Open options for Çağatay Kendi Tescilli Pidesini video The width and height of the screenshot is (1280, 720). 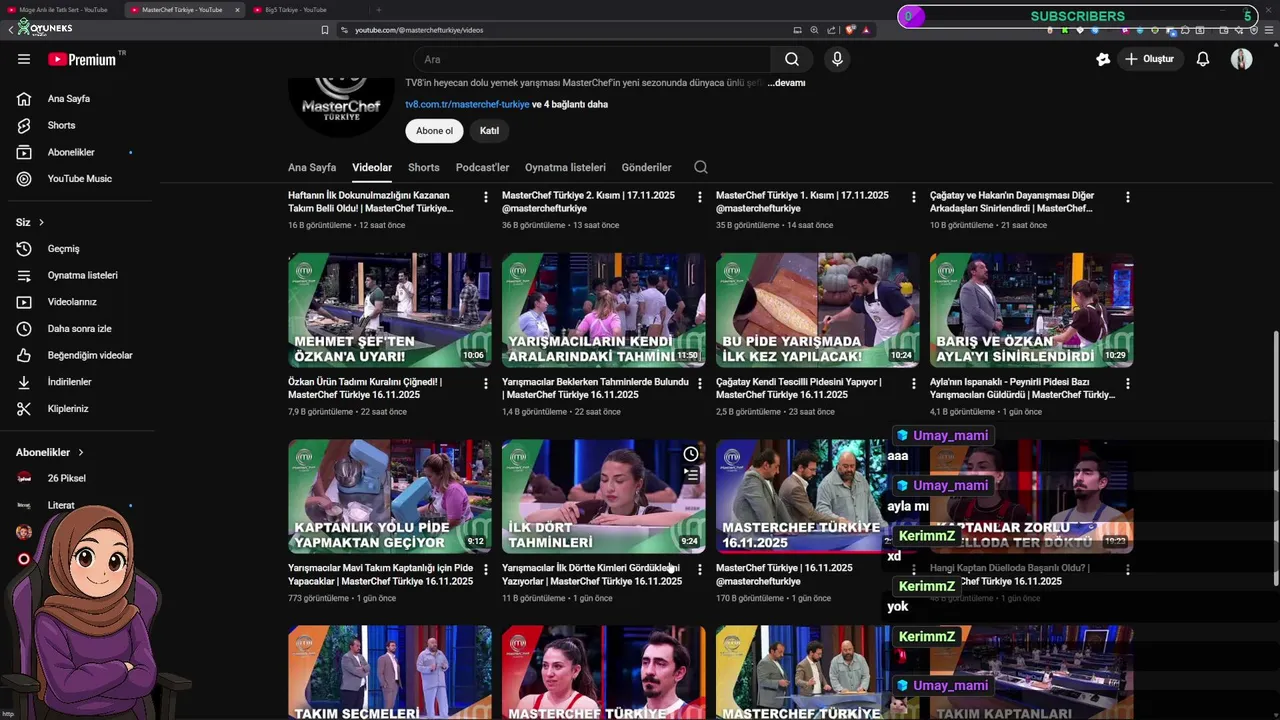click(x=914, y=383)
